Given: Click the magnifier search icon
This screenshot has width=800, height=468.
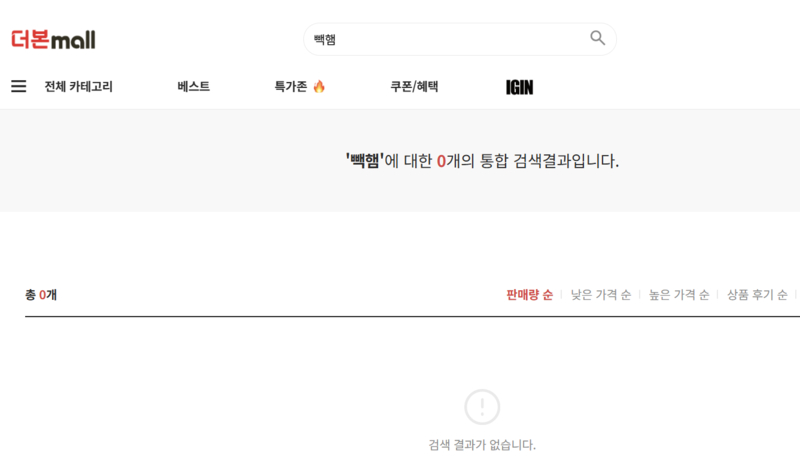Looking at the screenshot, I should coord(597,39).
